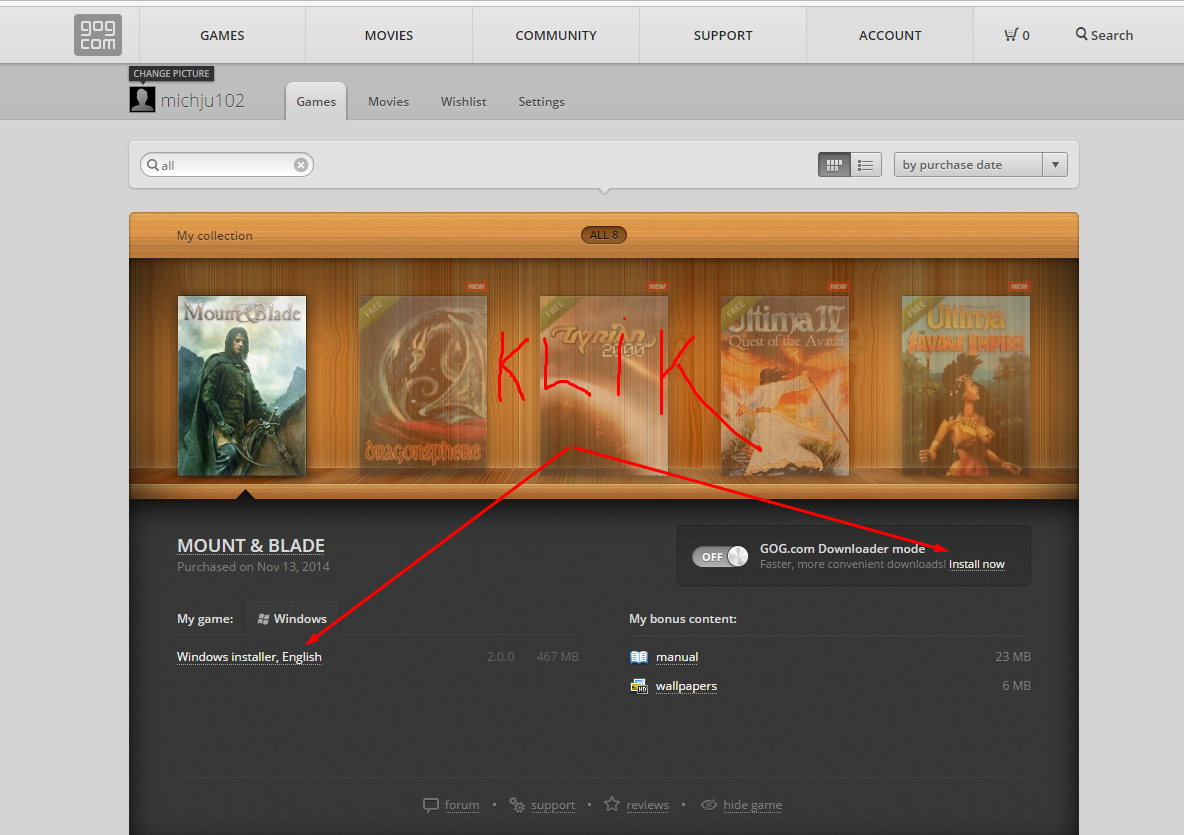
Task: Switch to grid shelf view
Action: click(x=834, y=165)
